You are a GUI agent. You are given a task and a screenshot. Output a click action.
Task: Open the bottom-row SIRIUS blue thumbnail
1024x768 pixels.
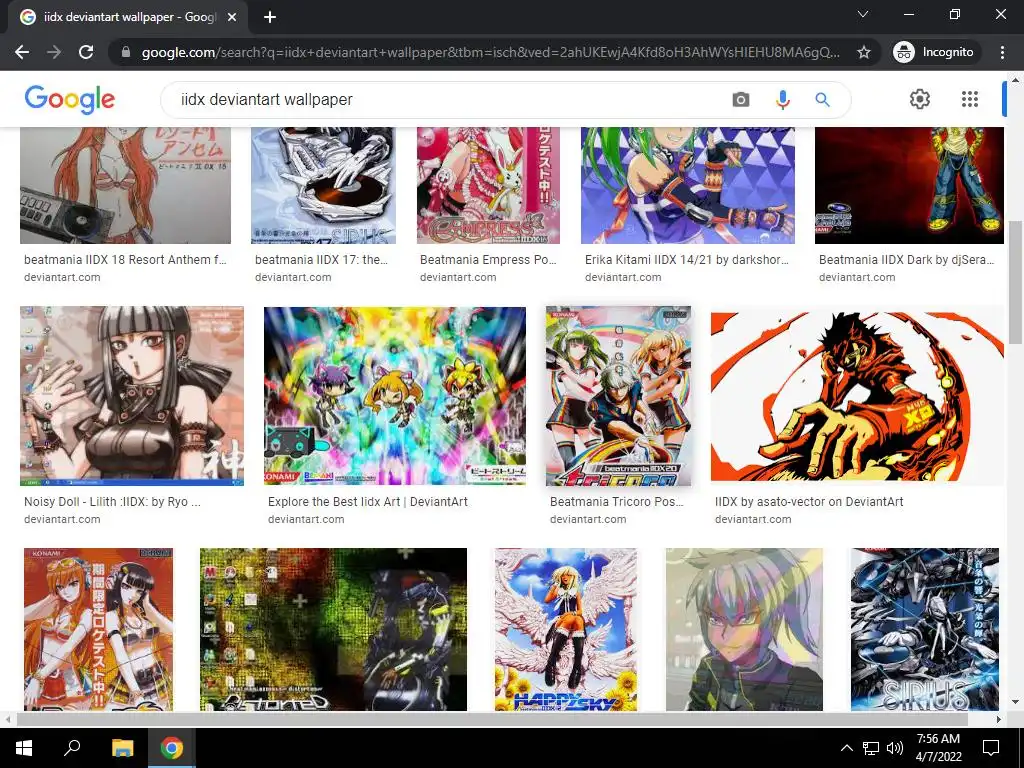coord(925,629)
